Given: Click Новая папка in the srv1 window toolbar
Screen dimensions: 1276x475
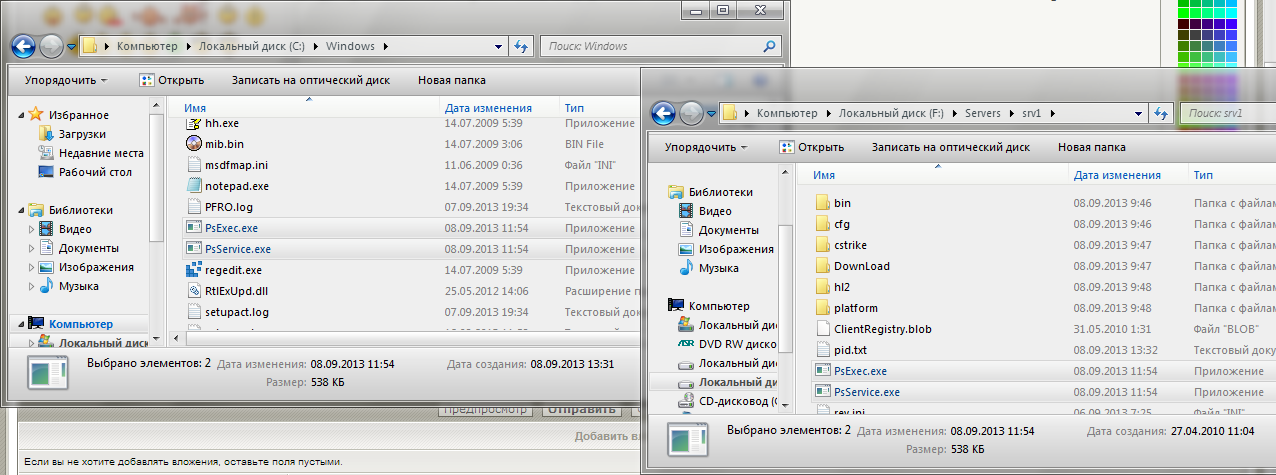Looking at the screenshot, I should [x=1091, y=147].
